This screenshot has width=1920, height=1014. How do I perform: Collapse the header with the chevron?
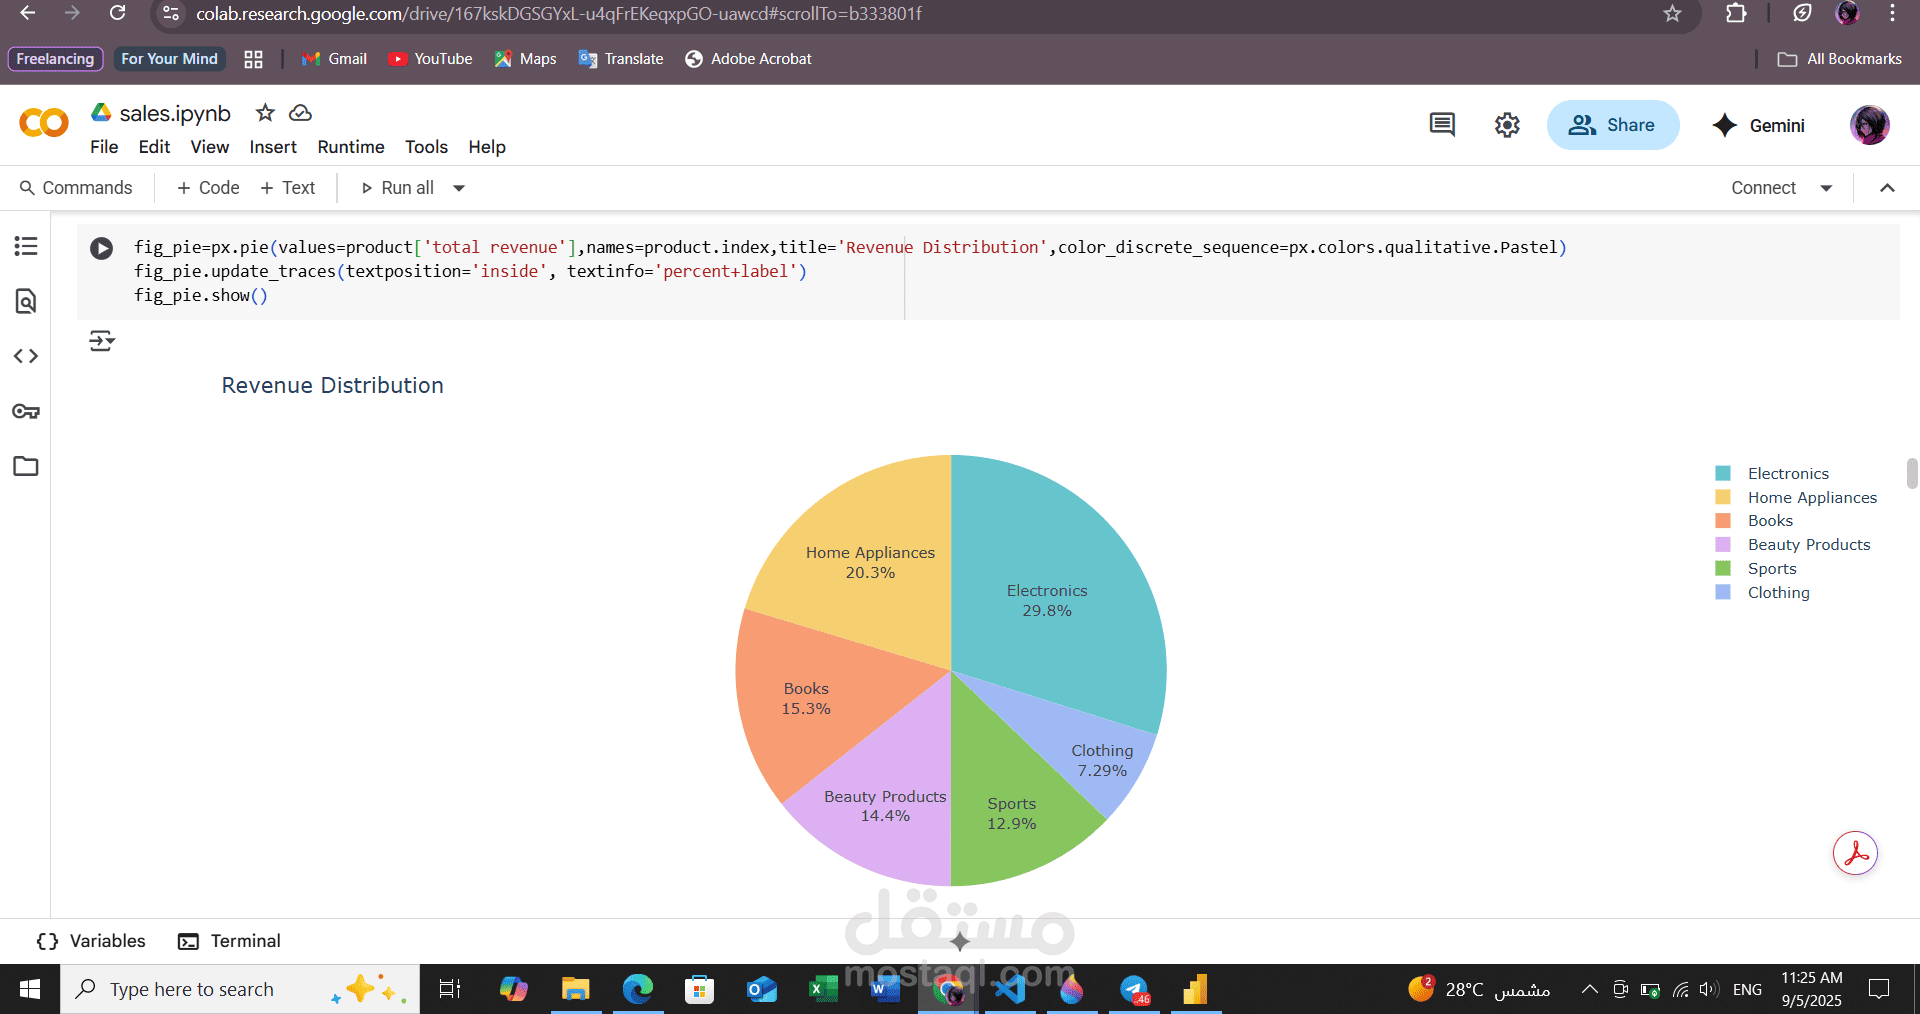tap(1887, 188)
